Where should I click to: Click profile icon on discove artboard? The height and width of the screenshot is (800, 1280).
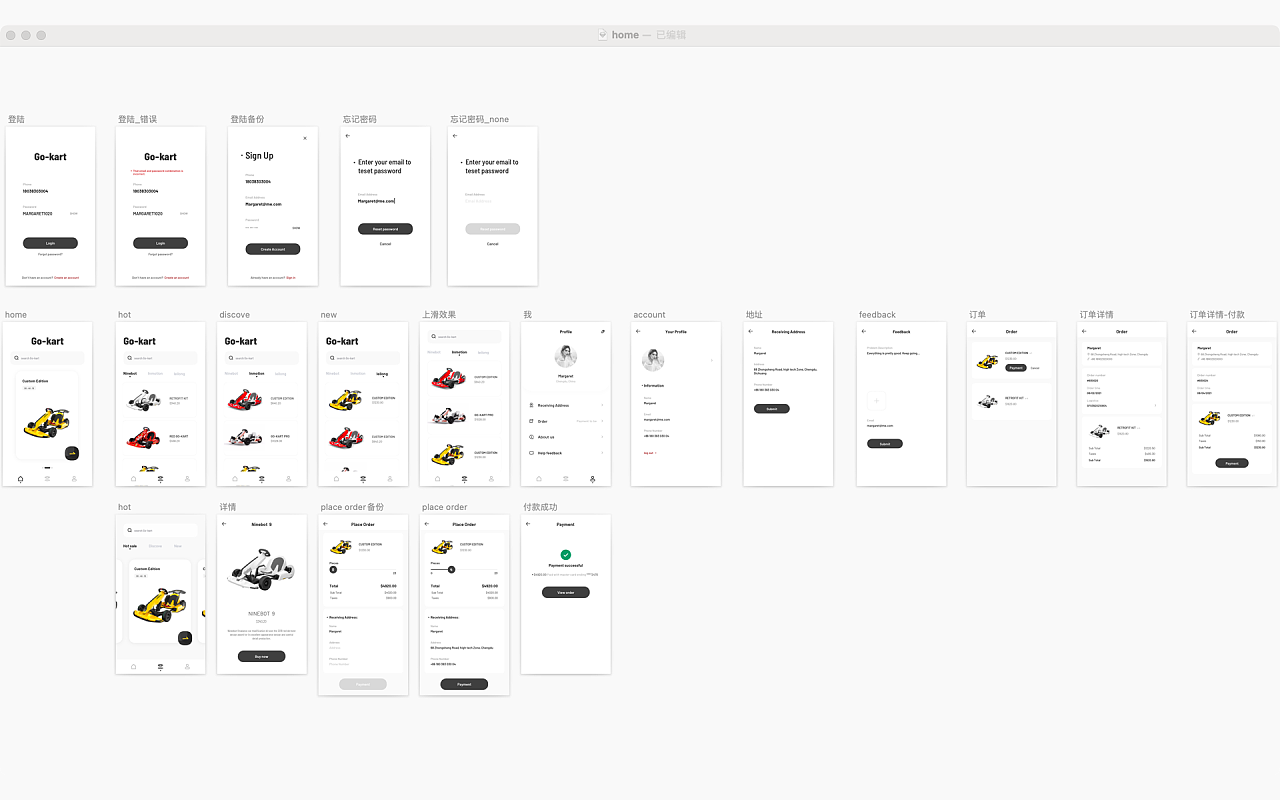click(x=288, y=479)
